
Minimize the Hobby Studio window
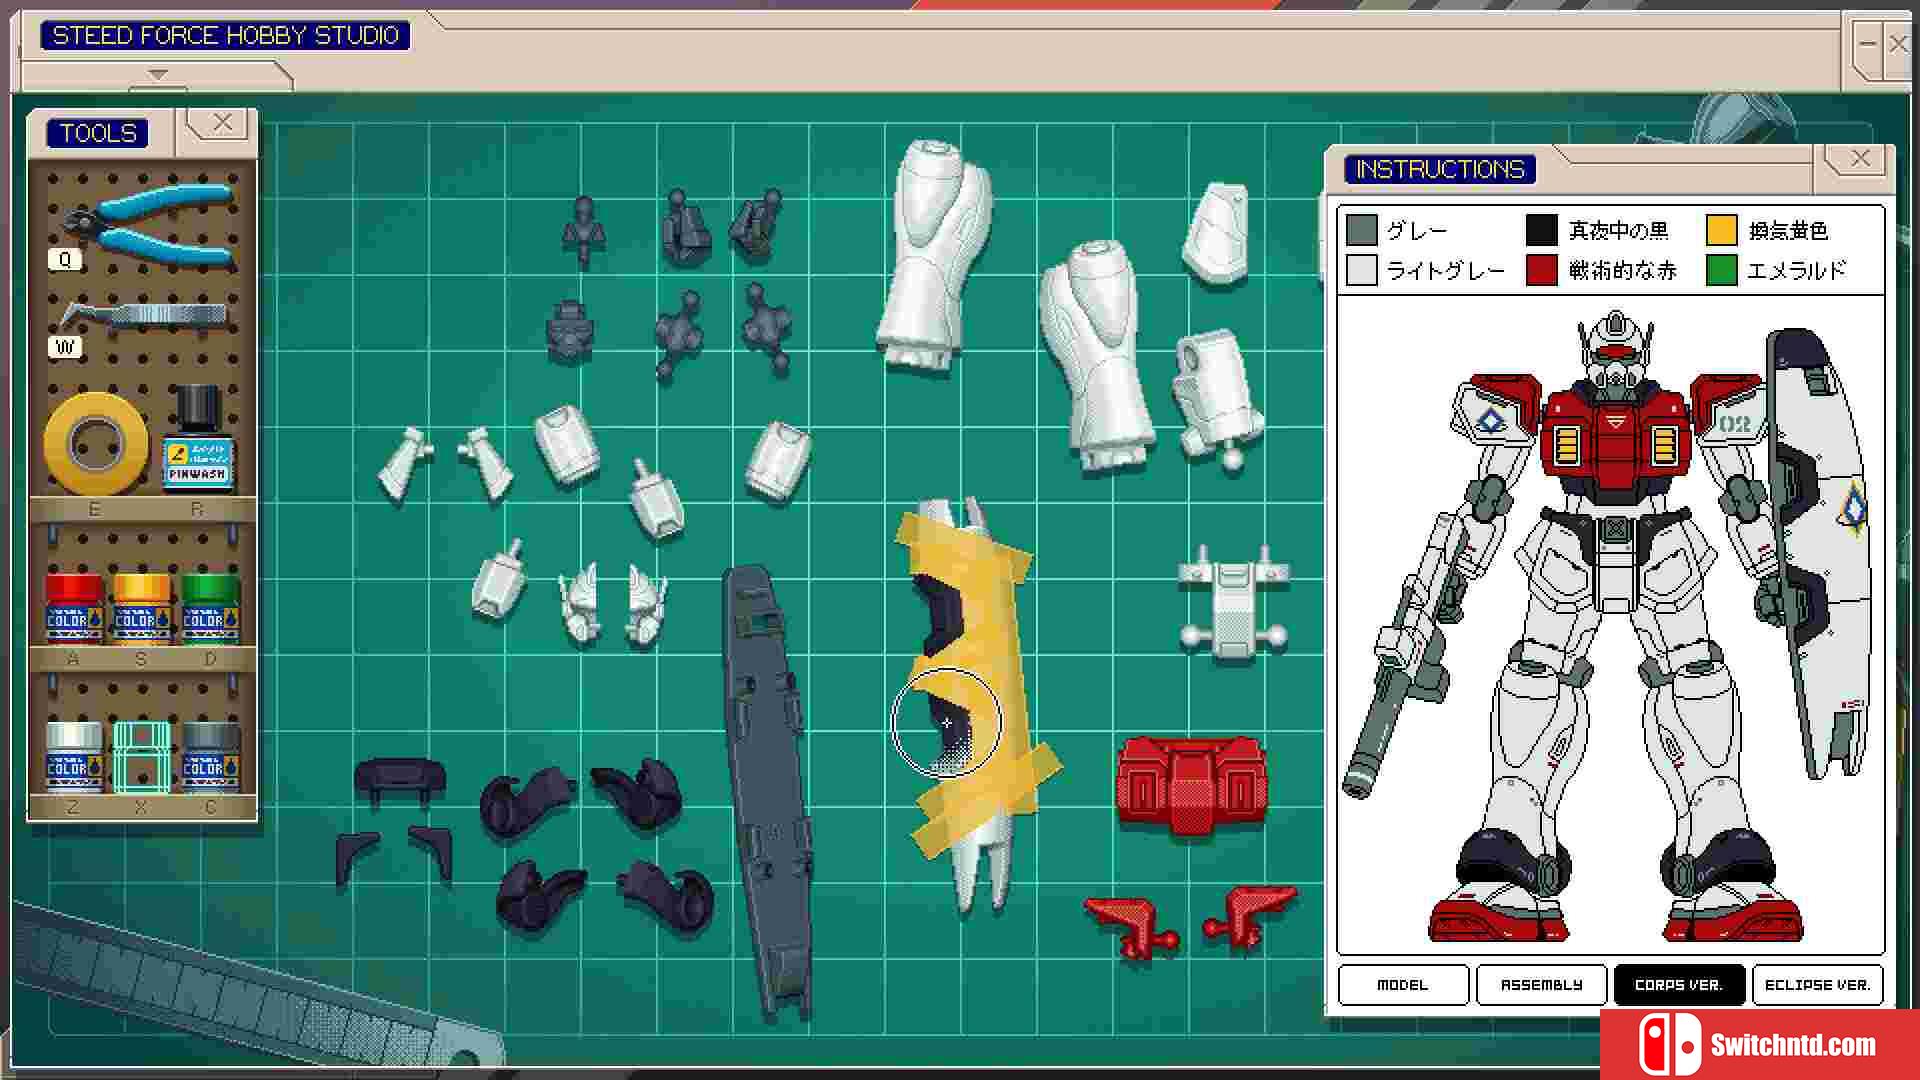[x=1867, y=43]
